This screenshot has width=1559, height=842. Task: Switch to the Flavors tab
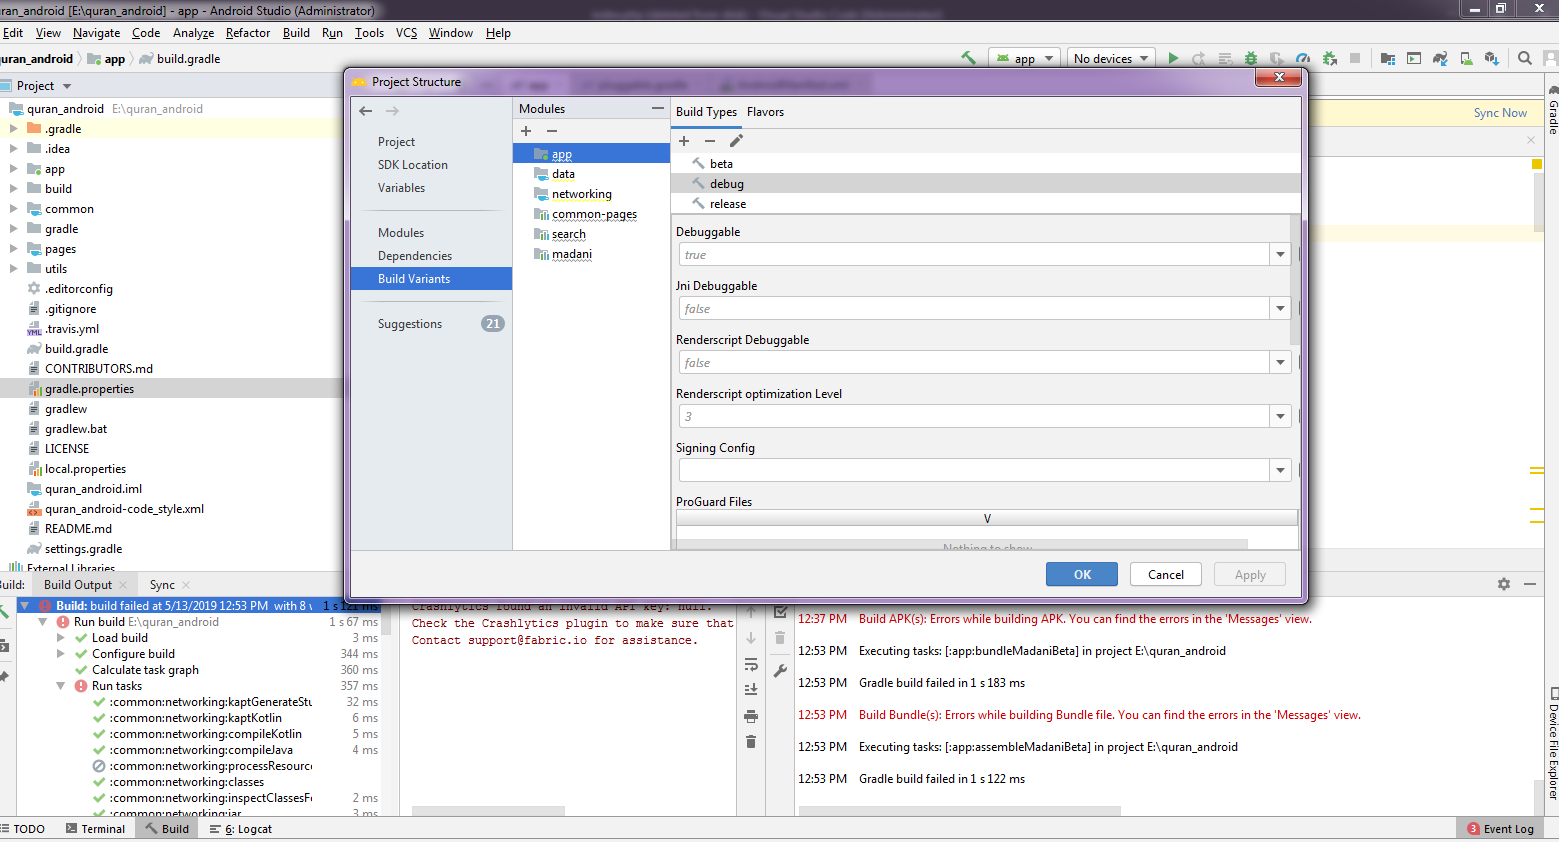pyautogui.click(x=765, y=112)
